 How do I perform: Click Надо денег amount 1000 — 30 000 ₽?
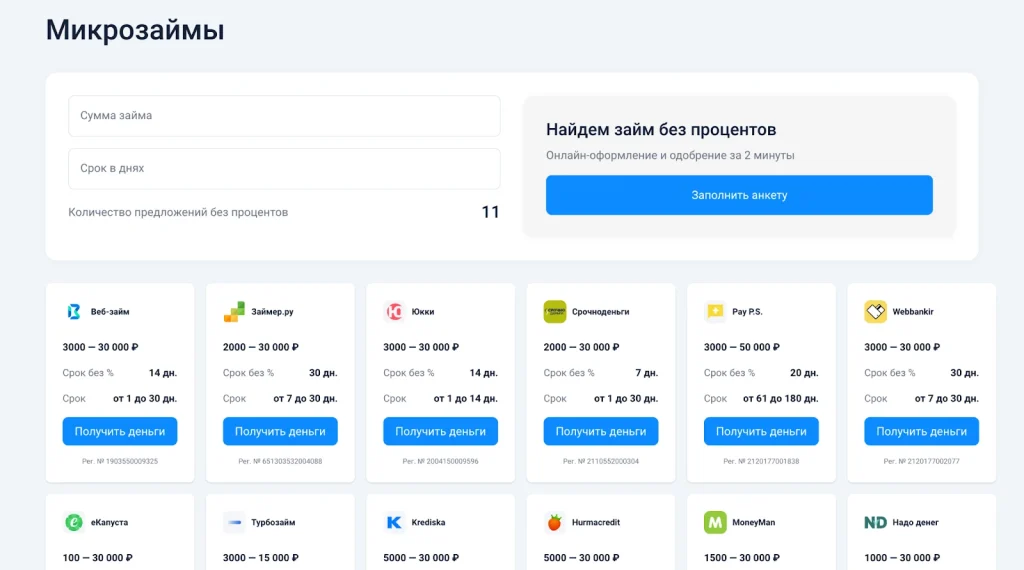coord(902,558)
